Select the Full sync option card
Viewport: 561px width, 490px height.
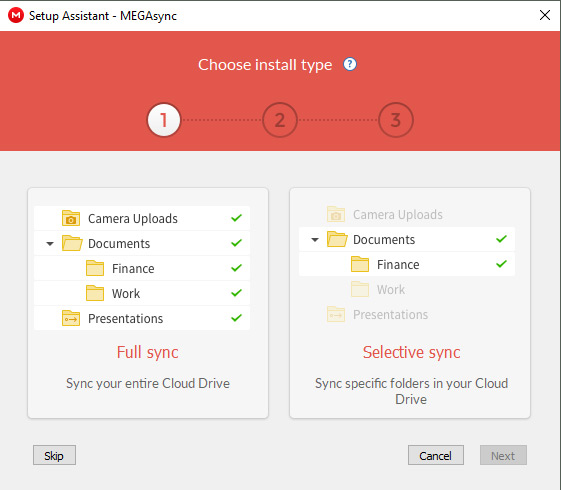click(x=148, y=303)
